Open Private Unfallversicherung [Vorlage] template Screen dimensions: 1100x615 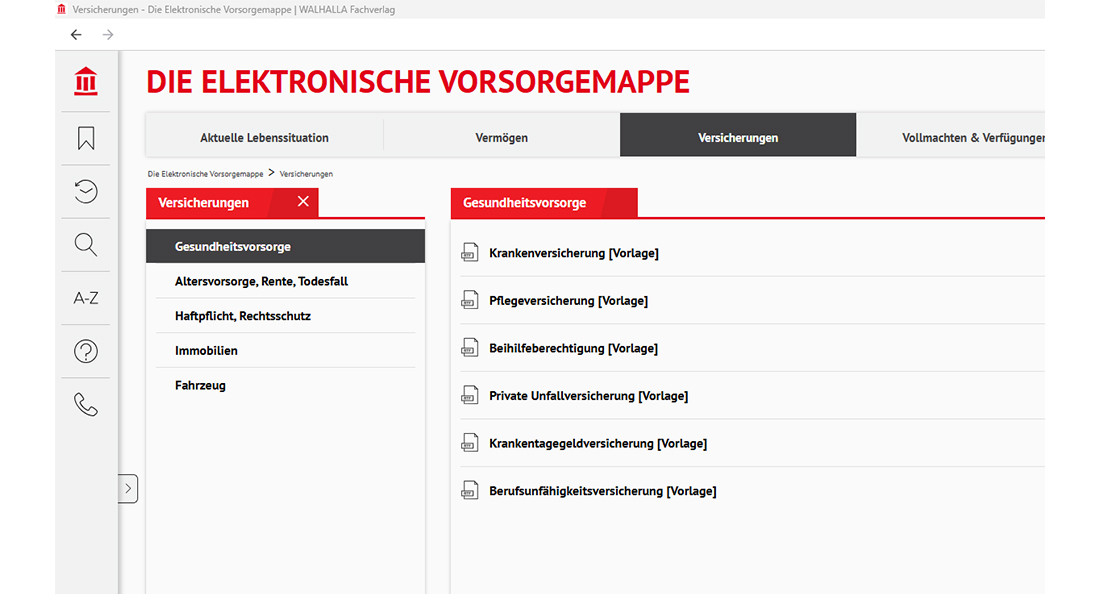pyautogui.click(x=589, y=396)
